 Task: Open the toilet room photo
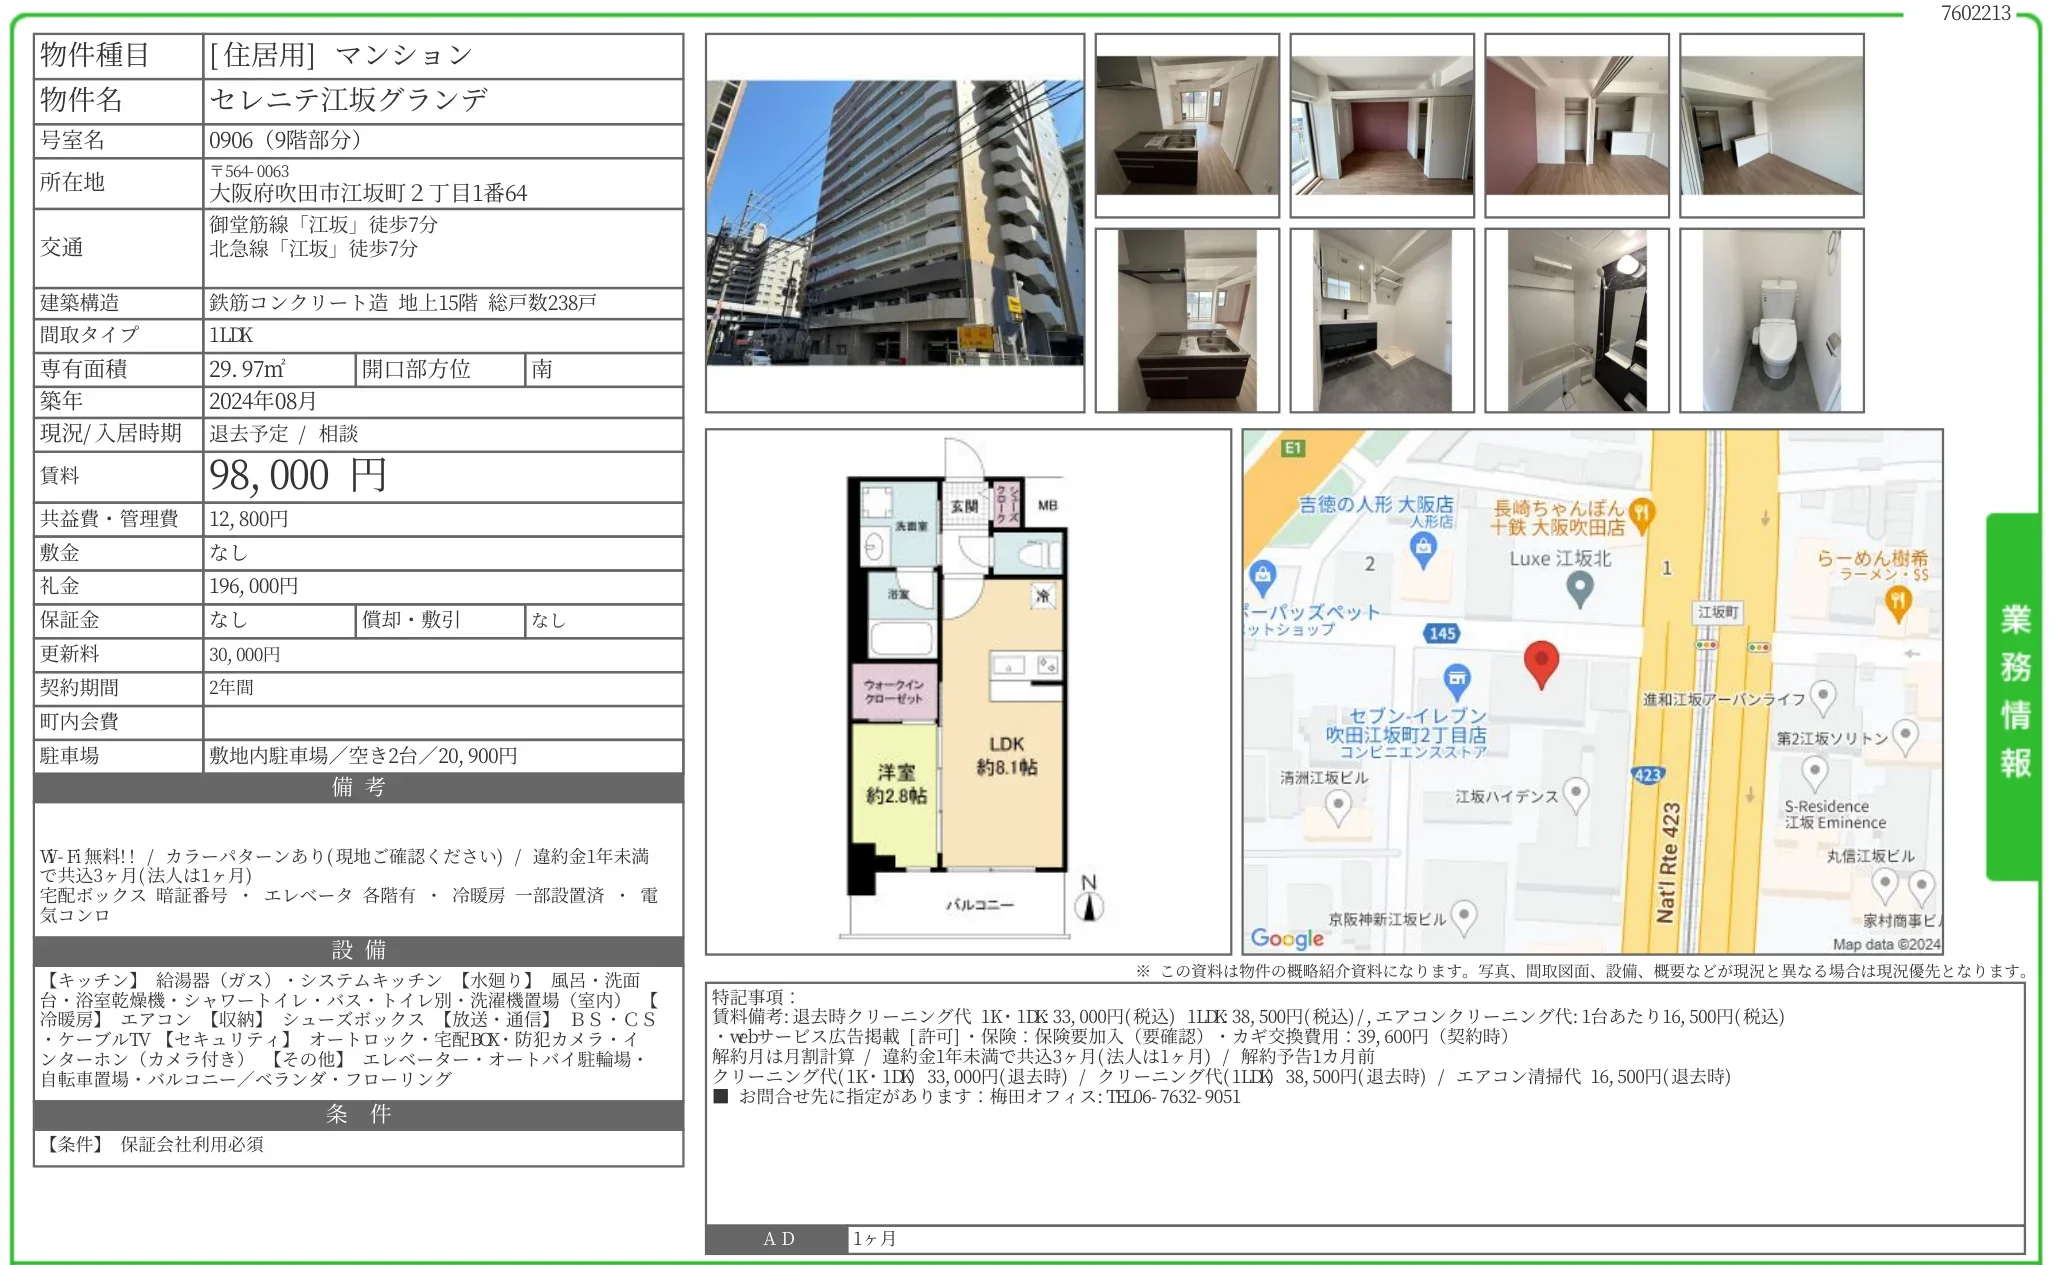point(1771,320)
